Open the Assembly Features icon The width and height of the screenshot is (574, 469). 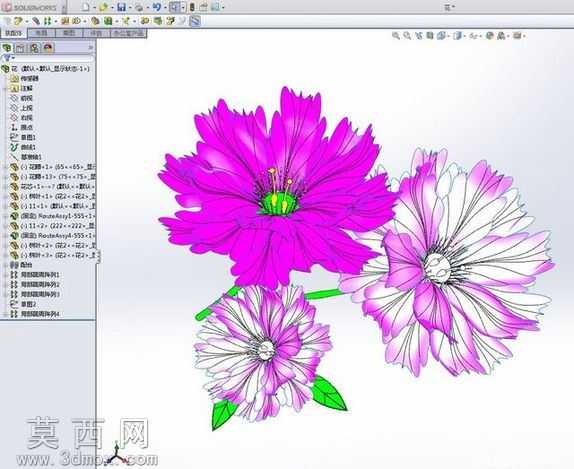click(x=108, y=21)
